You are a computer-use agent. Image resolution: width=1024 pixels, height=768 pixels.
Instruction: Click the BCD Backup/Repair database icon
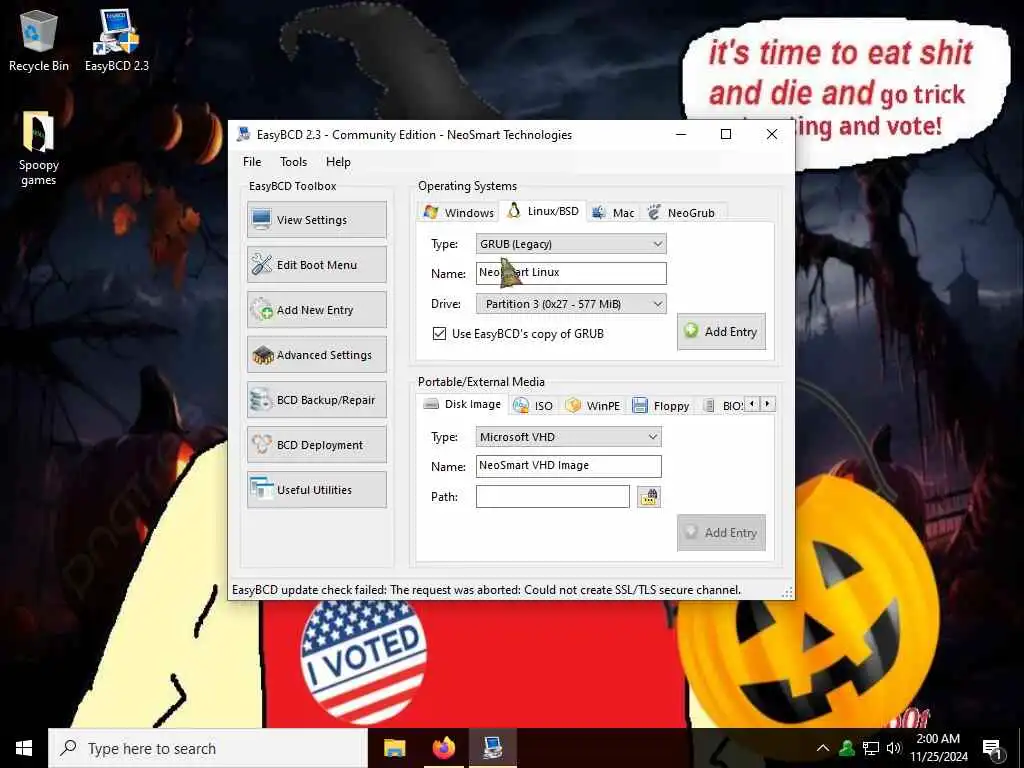[x=262, y=400]
